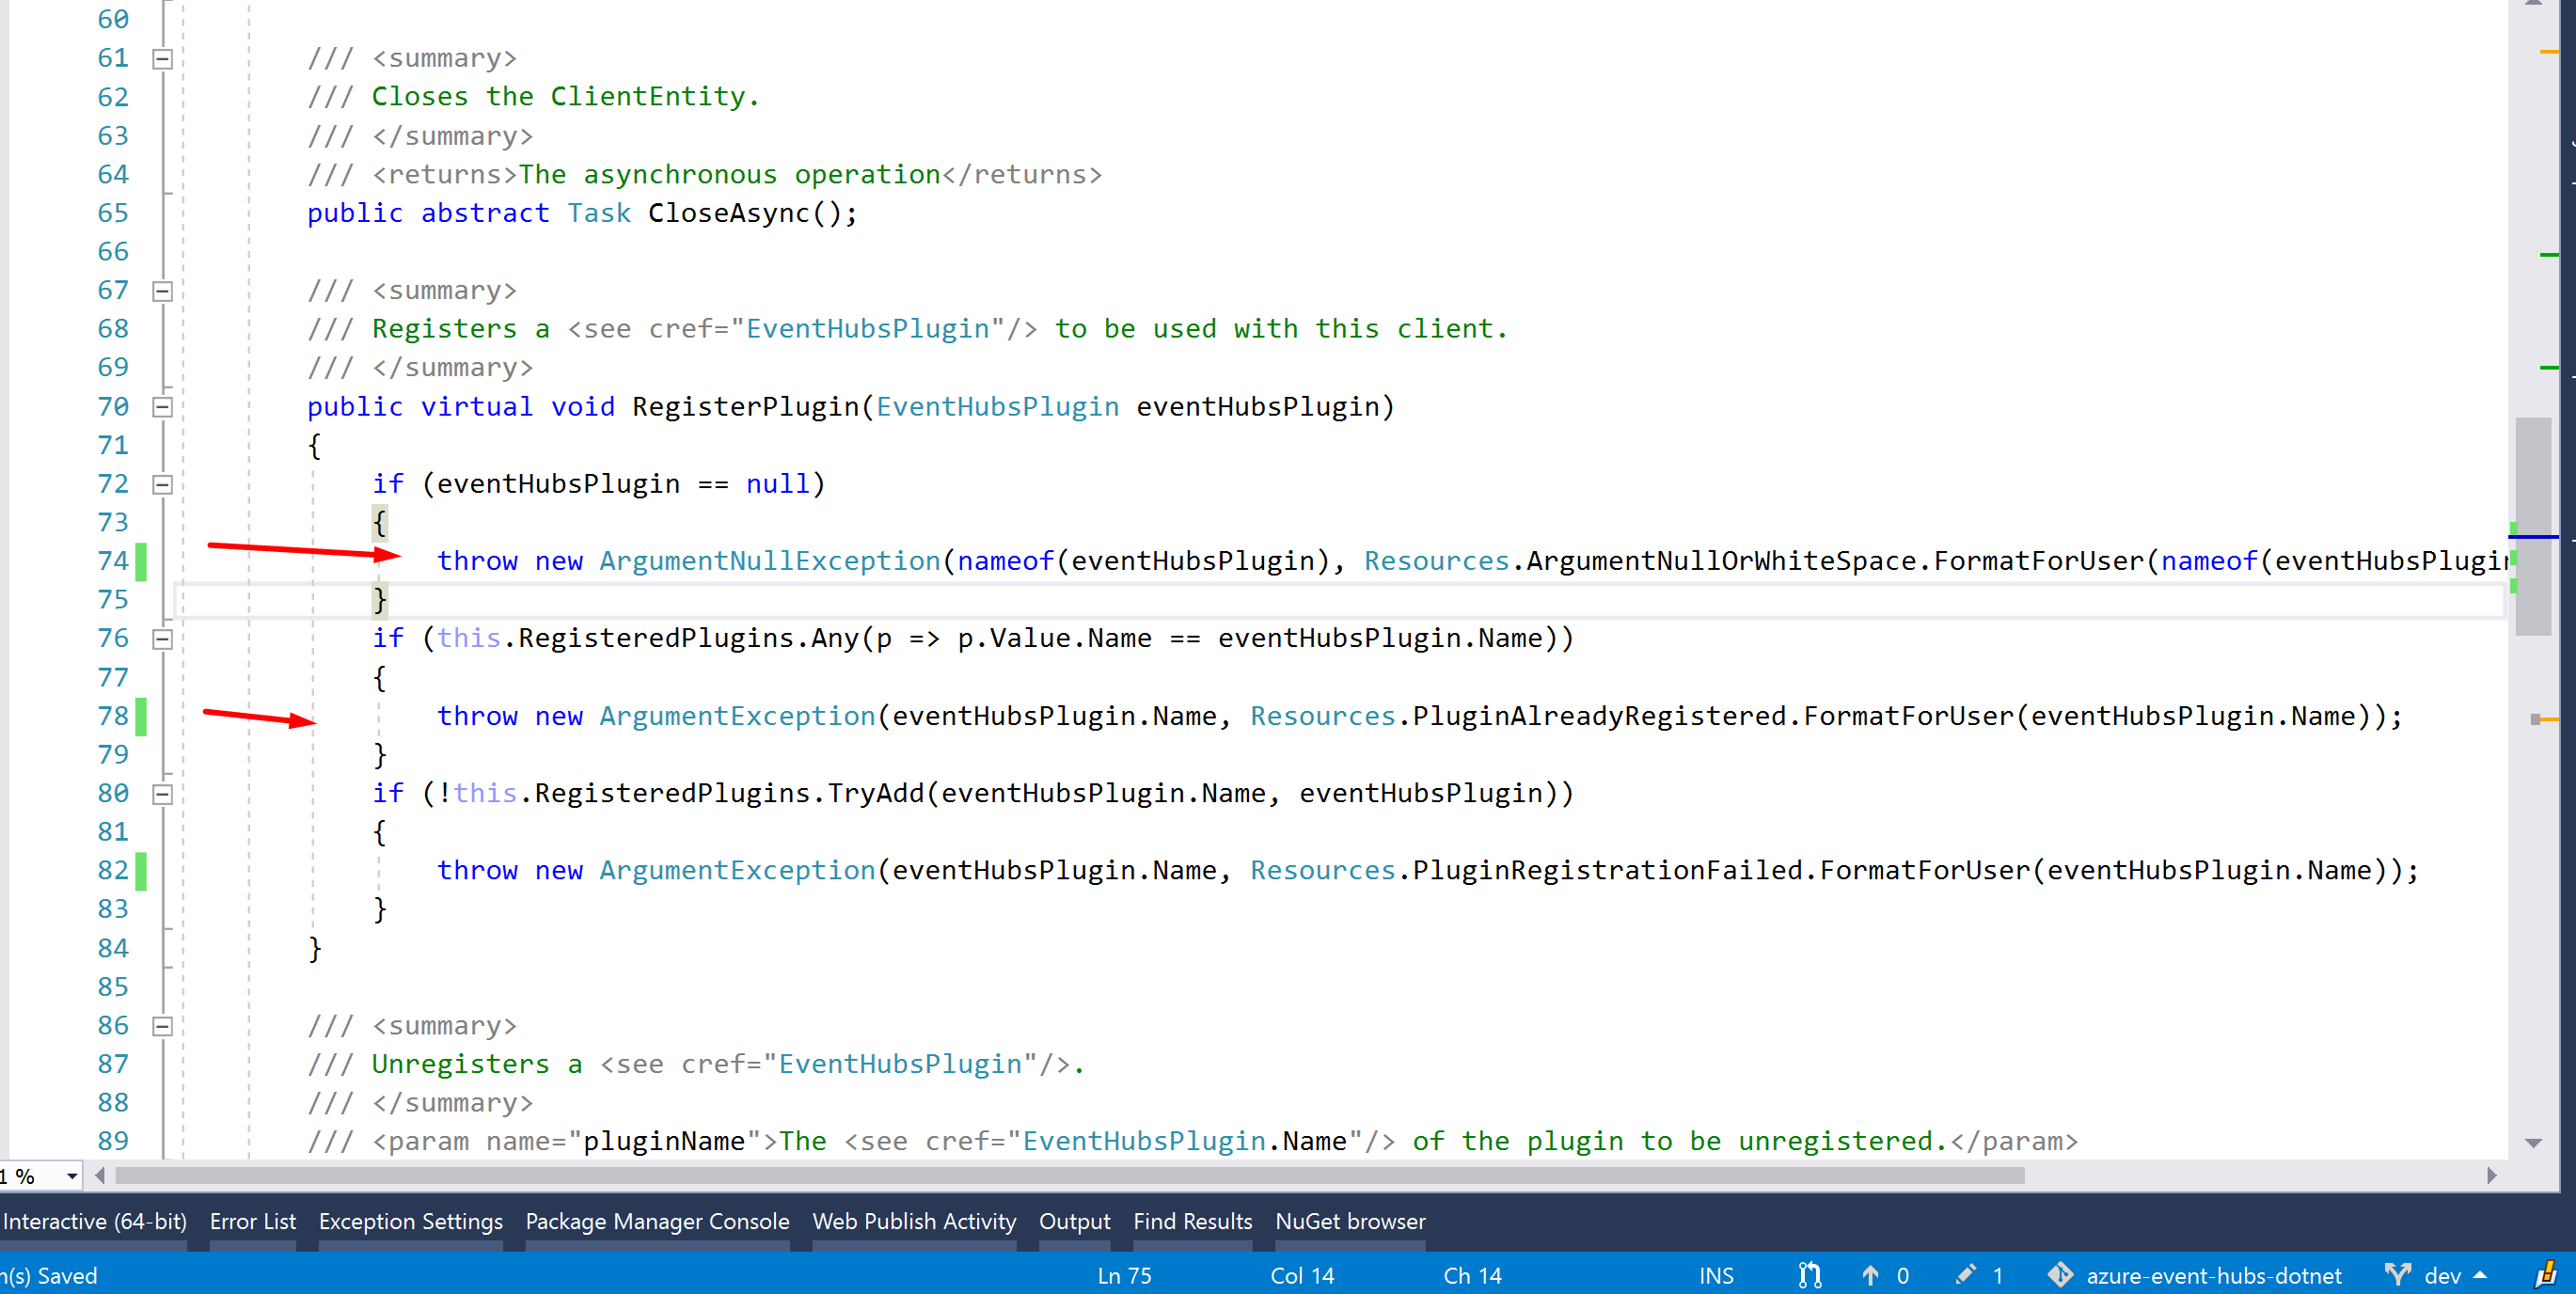Click the INS insert mode indicator

tap(1716, 1276)
